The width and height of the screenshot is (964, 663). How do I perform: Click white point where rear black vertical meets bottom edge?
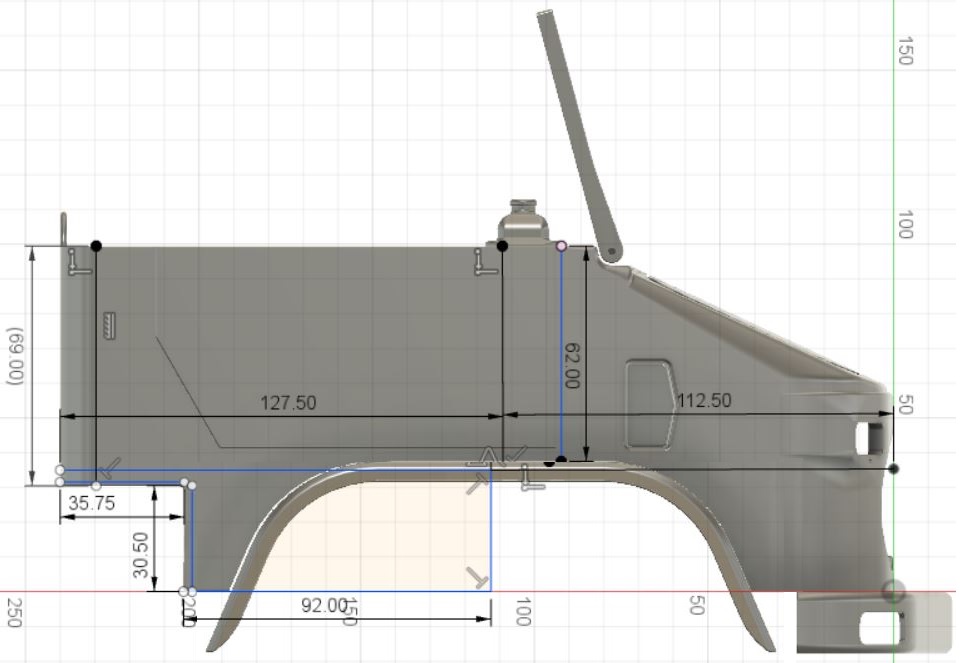(97, 485)
